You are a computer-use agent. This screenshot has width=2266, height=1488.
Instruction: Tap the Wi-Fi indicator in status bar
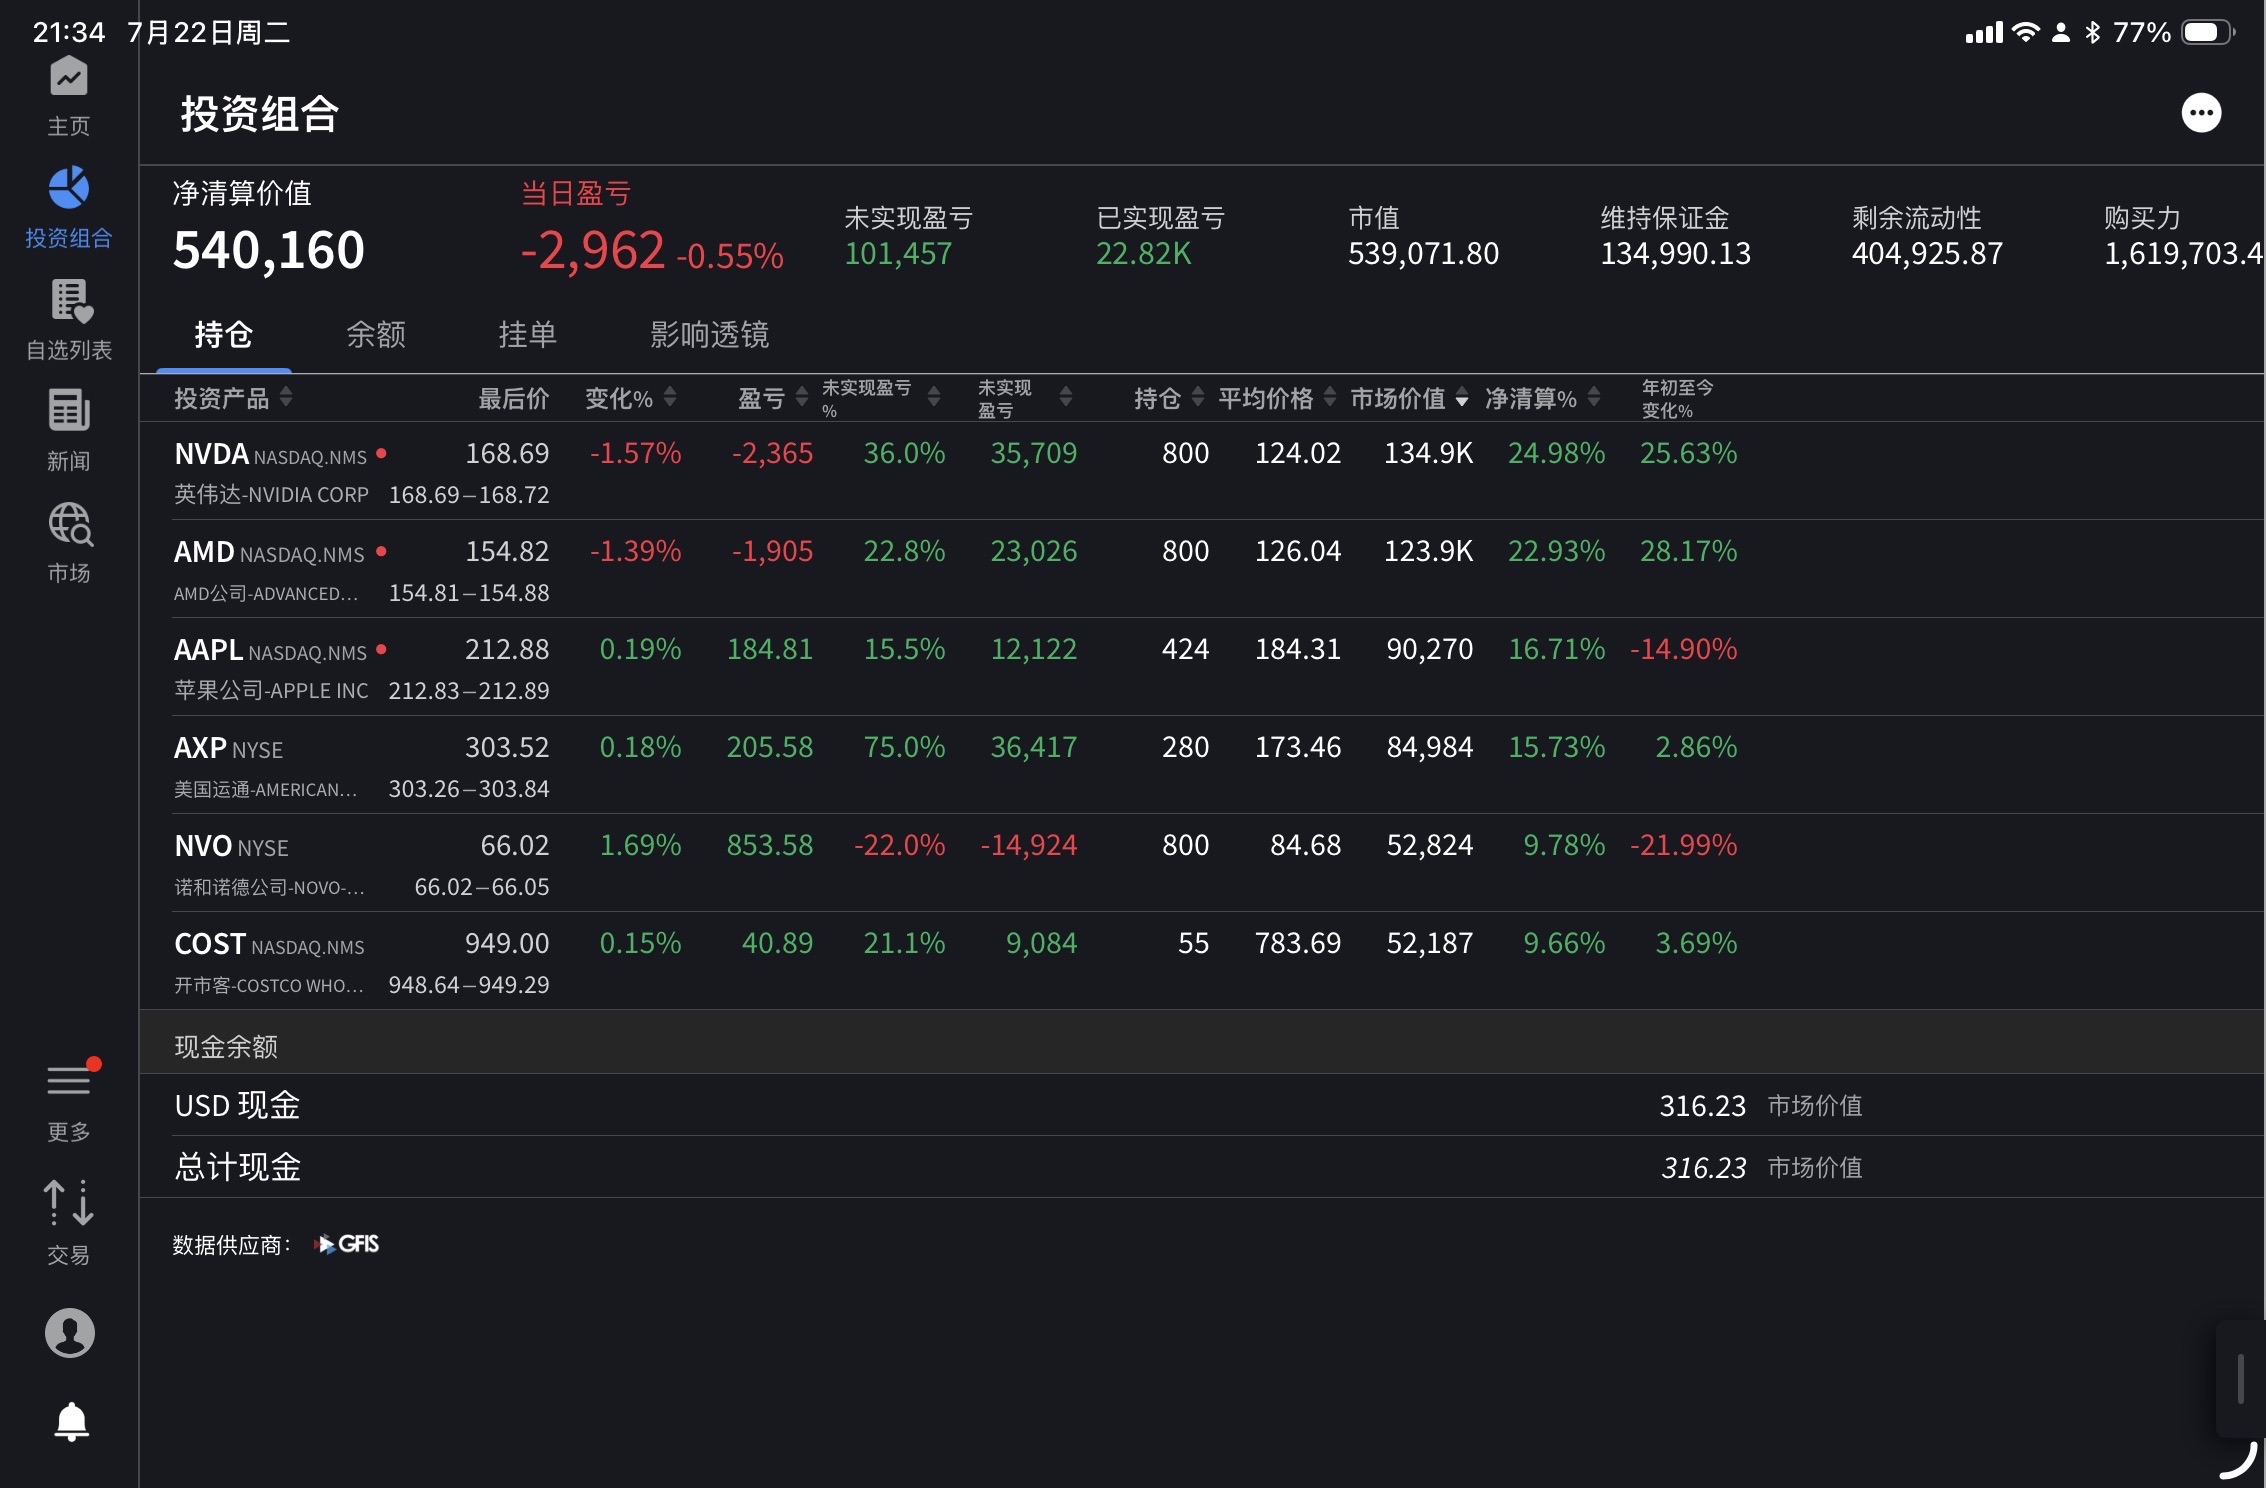tap(2025, 32)
